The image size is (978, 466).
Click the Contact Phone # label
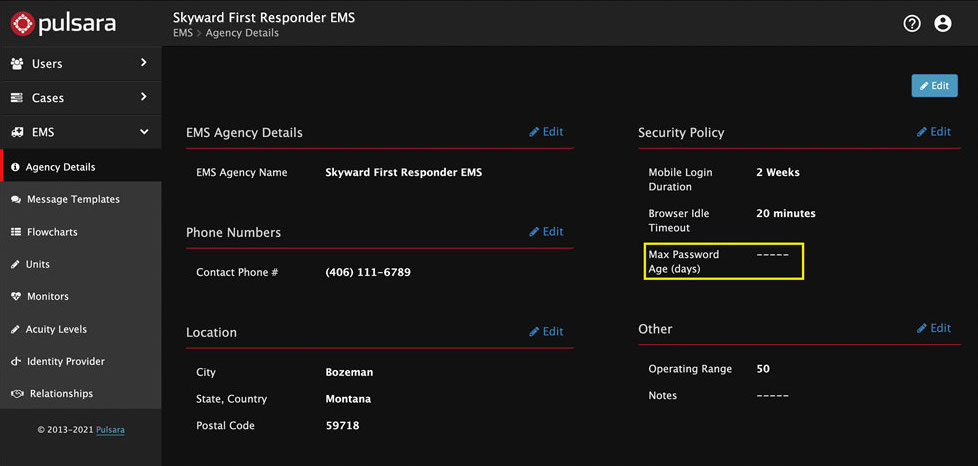pos(236,273)
